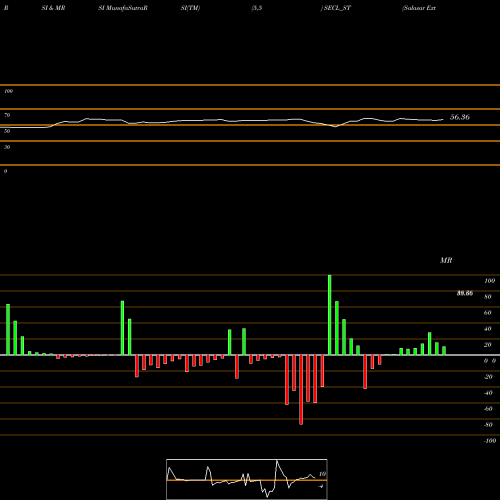
Task: Click the 'SI(TM)' header text
Action: (190, 8)
